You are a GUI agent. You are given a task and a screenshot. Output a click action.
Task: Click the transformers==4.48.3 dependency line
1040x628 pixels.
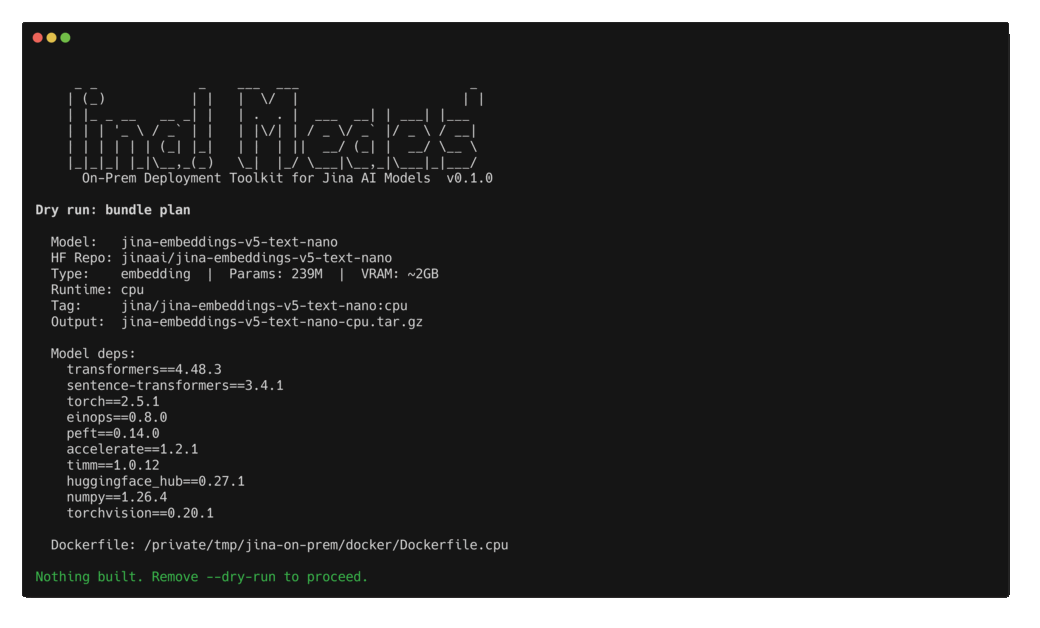coord(144,369)
